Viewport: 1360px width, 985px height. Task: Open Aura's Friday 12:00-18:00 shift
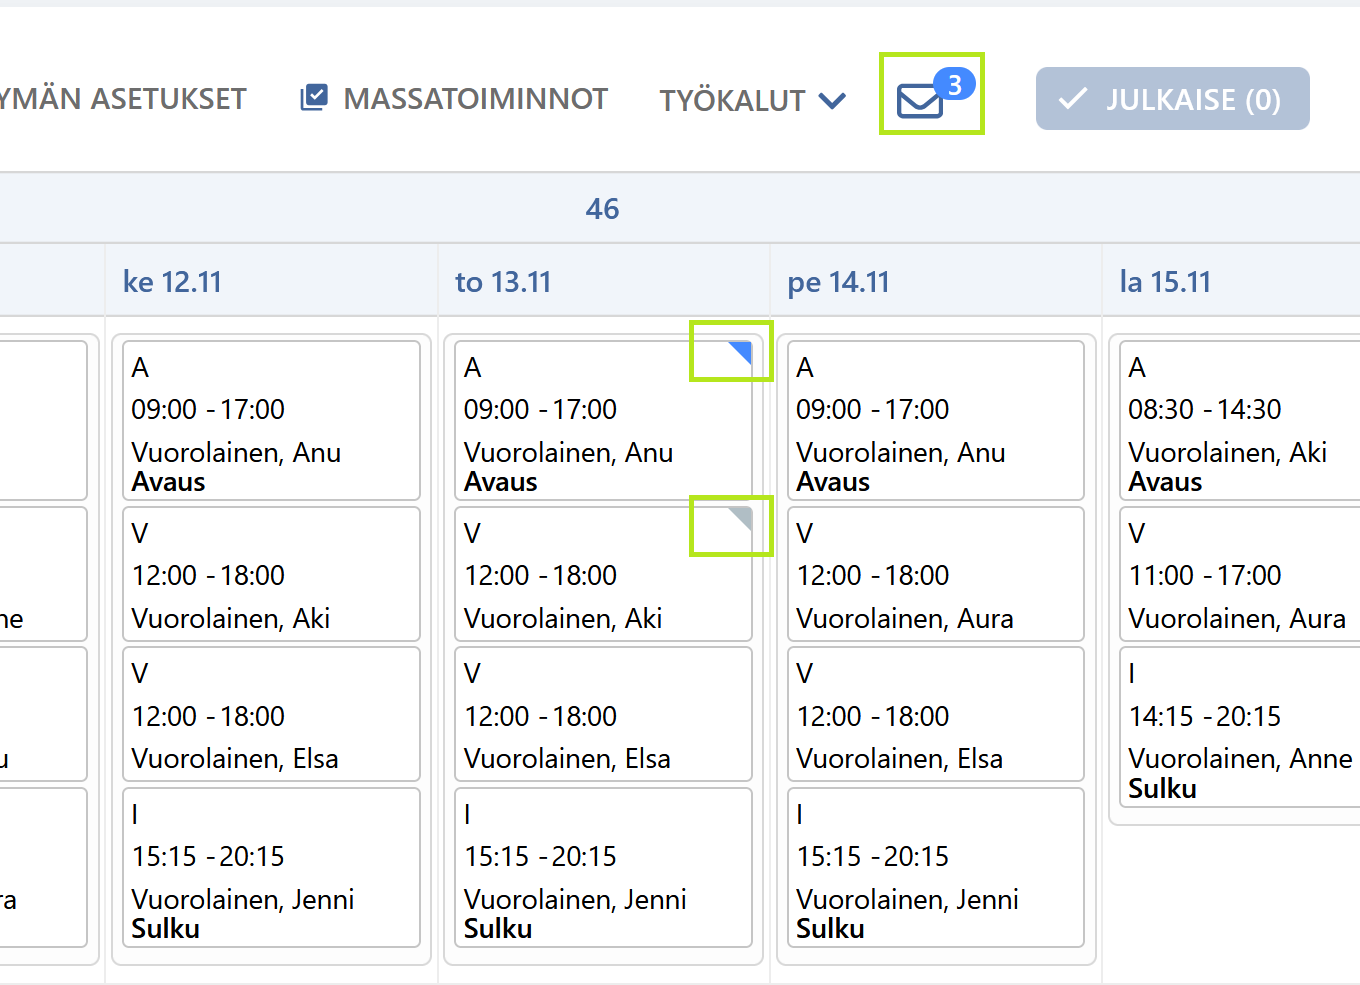935,574
